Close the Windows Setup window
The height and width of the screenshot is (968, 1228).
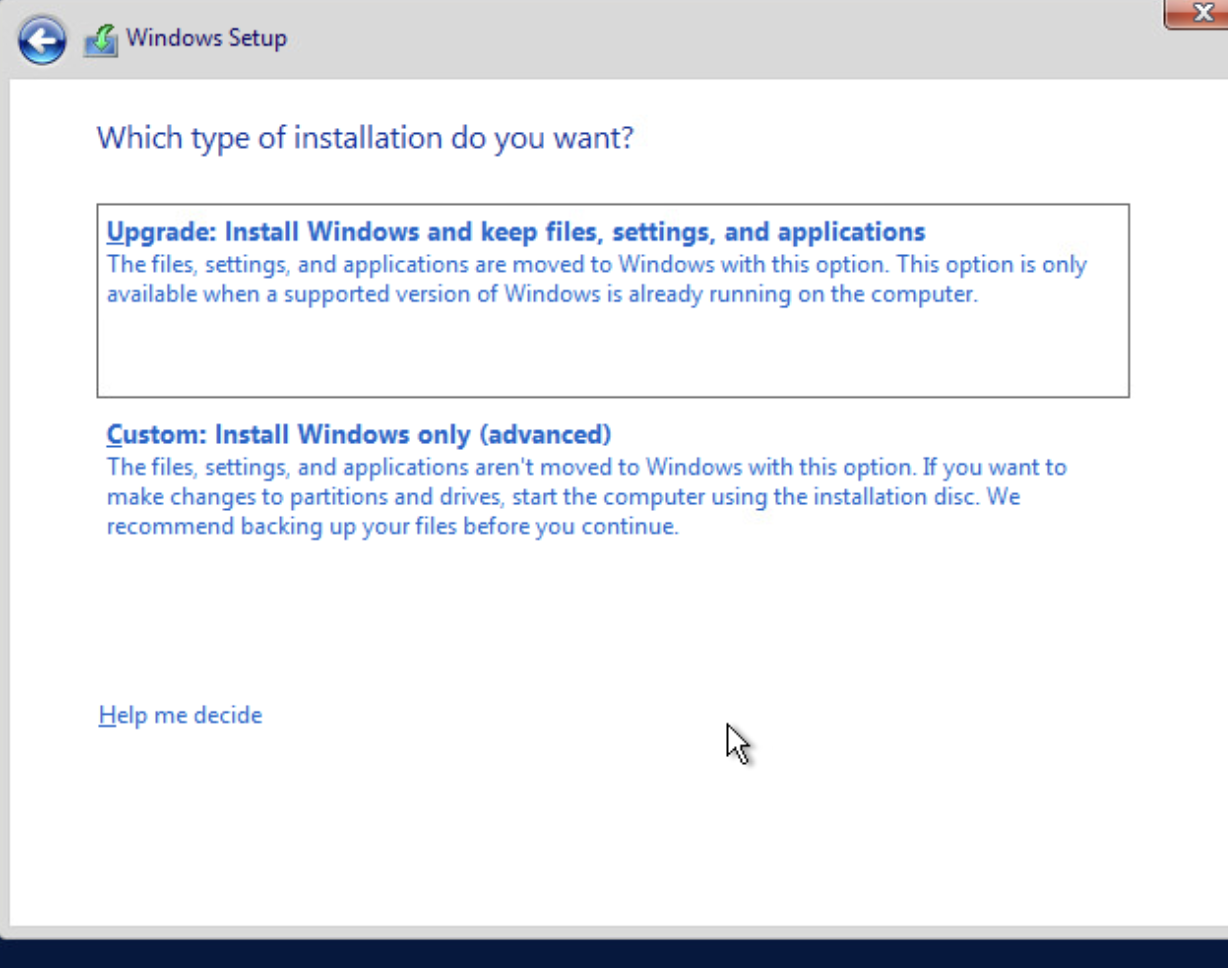click(x=1201, y=14)
